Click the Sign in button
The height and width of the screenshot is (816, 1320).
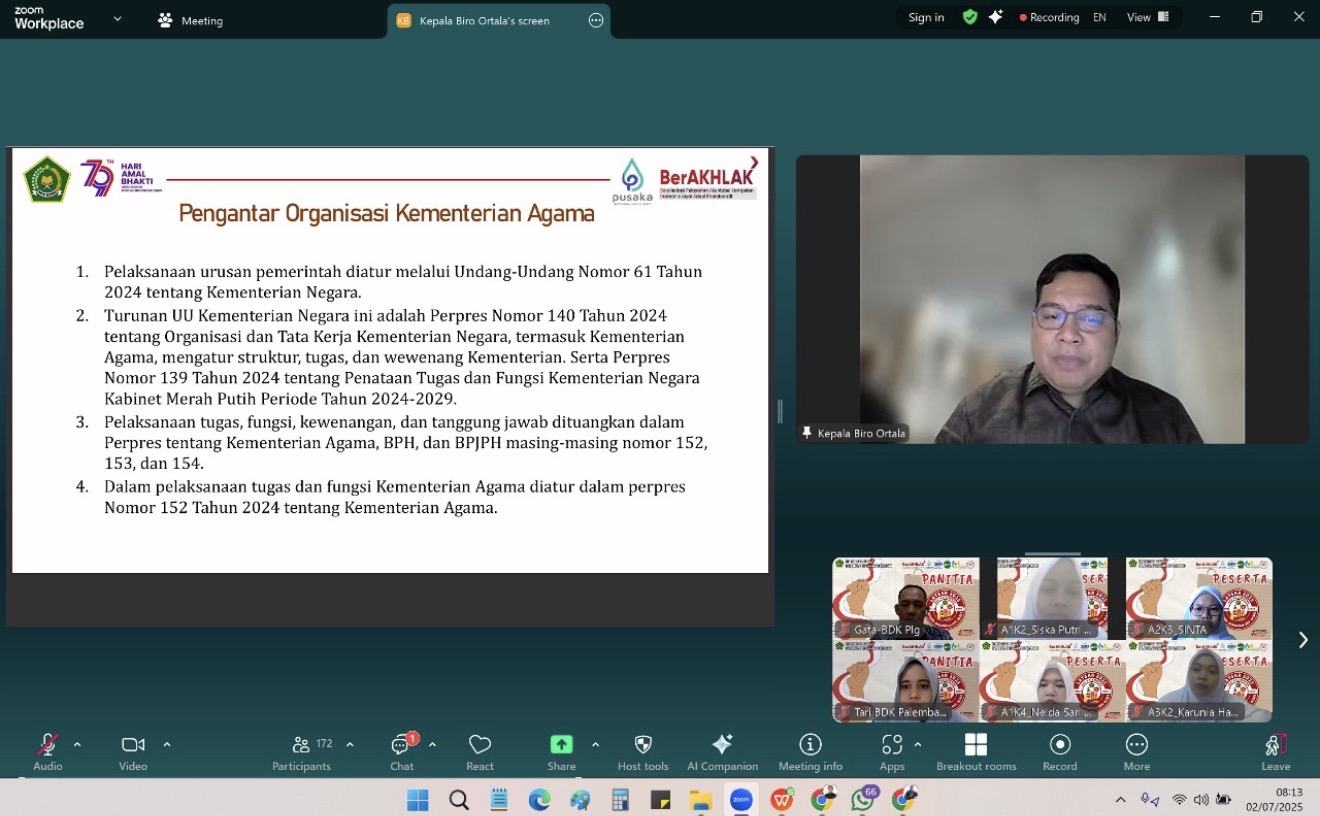tap(925, 17)
